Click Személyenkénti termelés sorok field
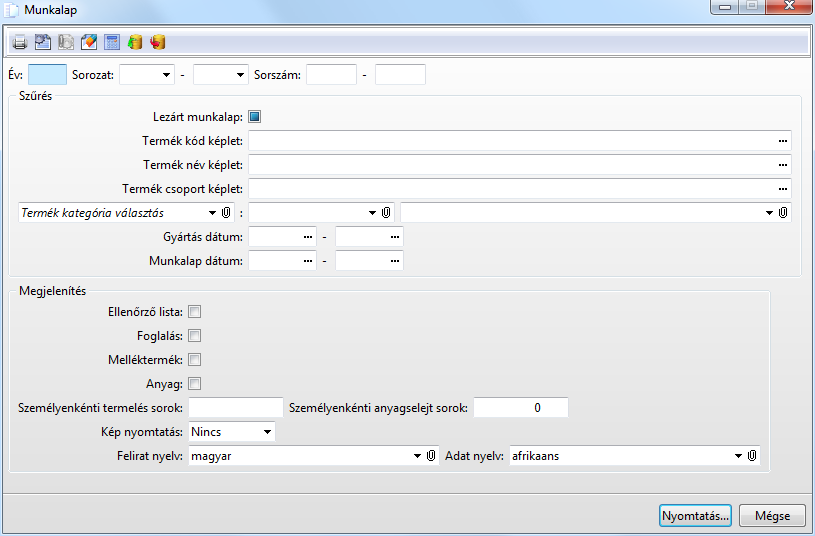This screenshot has width=815, height=536. 236,408
